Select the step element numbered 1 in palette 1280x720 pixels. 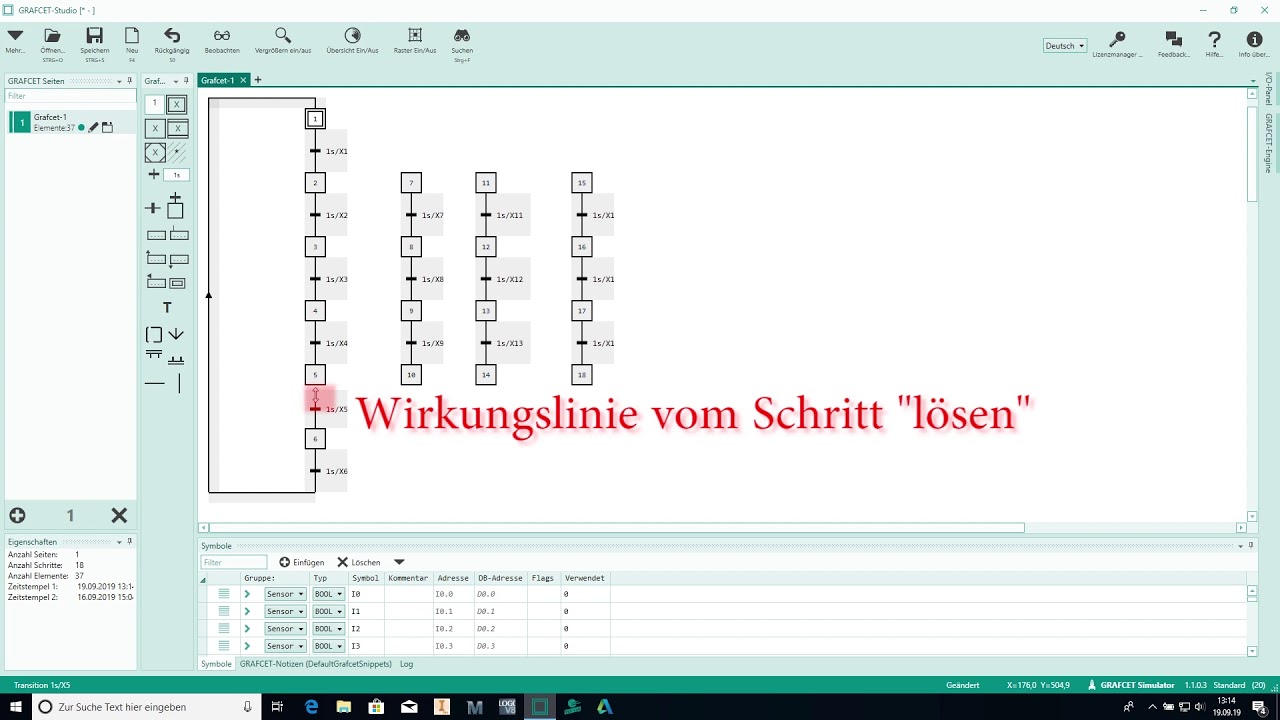coord(154,104)
